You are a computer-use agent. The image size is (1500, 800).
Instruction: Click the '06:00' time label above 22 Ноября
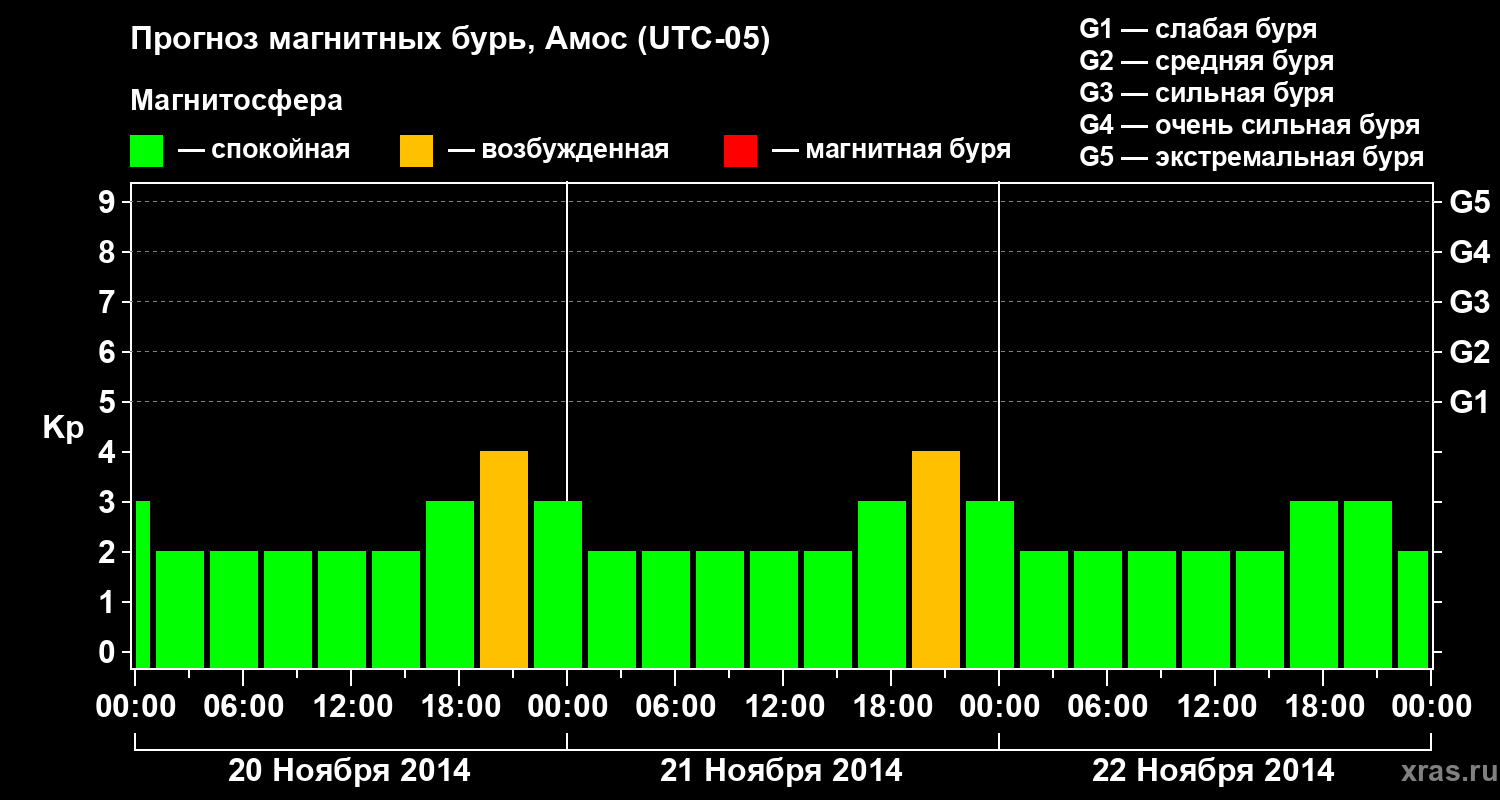[x=1109, y=706]
